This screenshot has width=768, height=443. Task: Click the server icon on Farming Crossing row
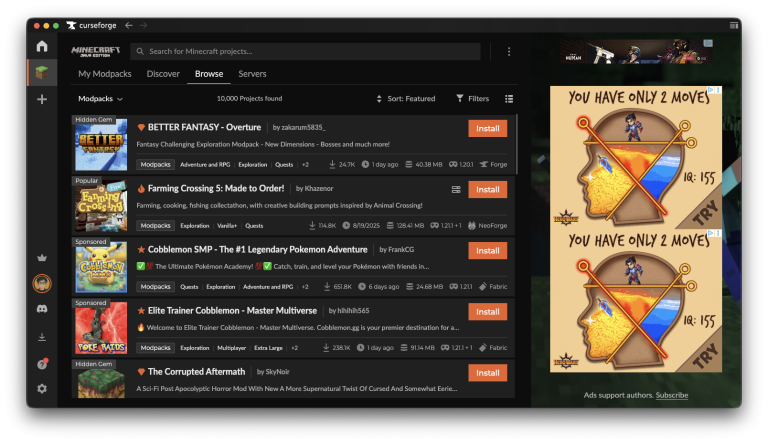pos(456,190)
